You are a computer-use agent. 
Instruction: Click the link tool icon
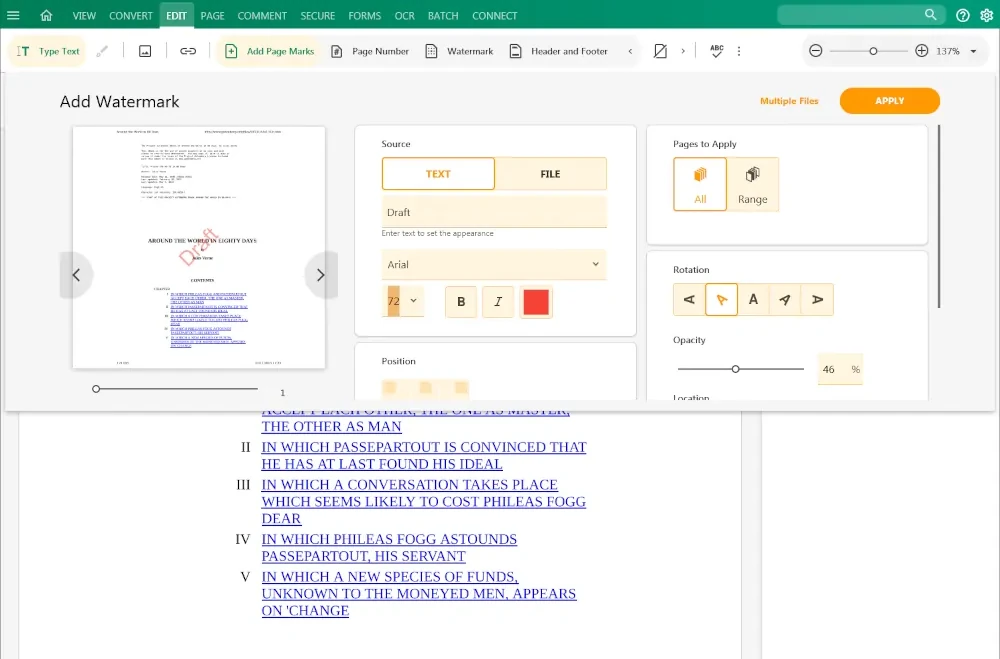188,51
